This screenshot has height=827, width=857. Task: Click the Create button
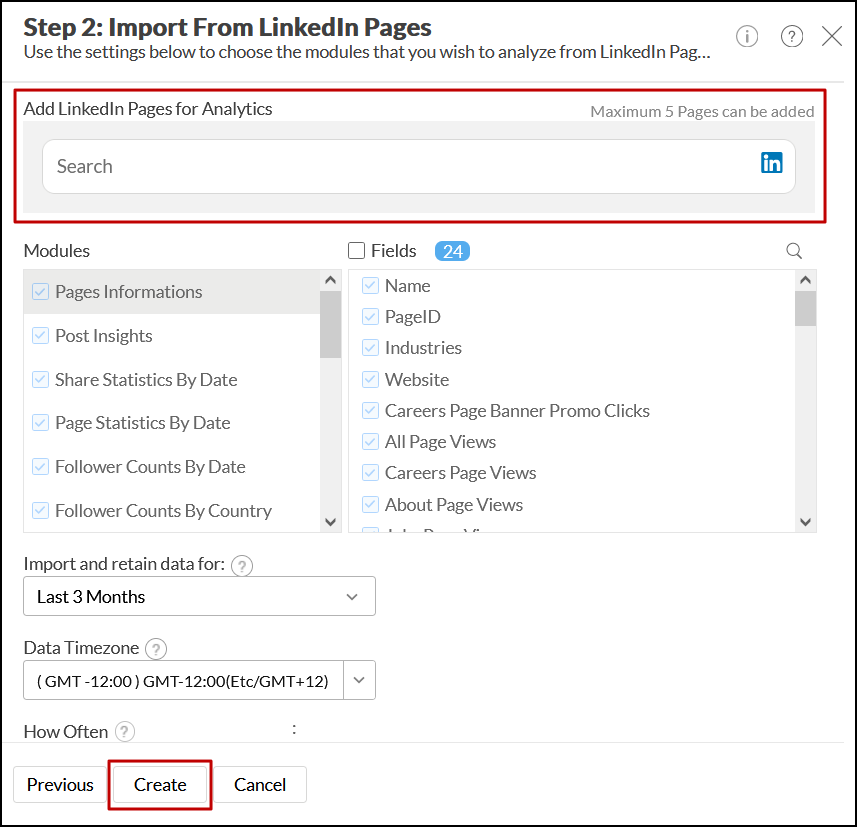(160, 785)
